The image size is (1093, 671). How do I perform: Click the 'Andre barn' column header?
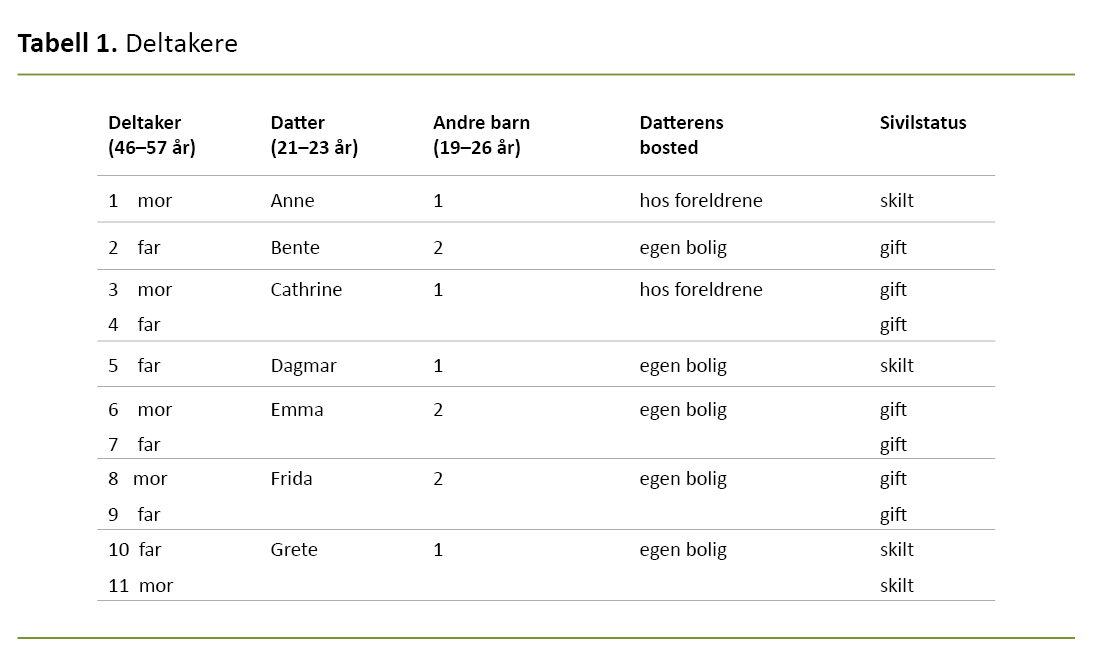click(481, 135)
